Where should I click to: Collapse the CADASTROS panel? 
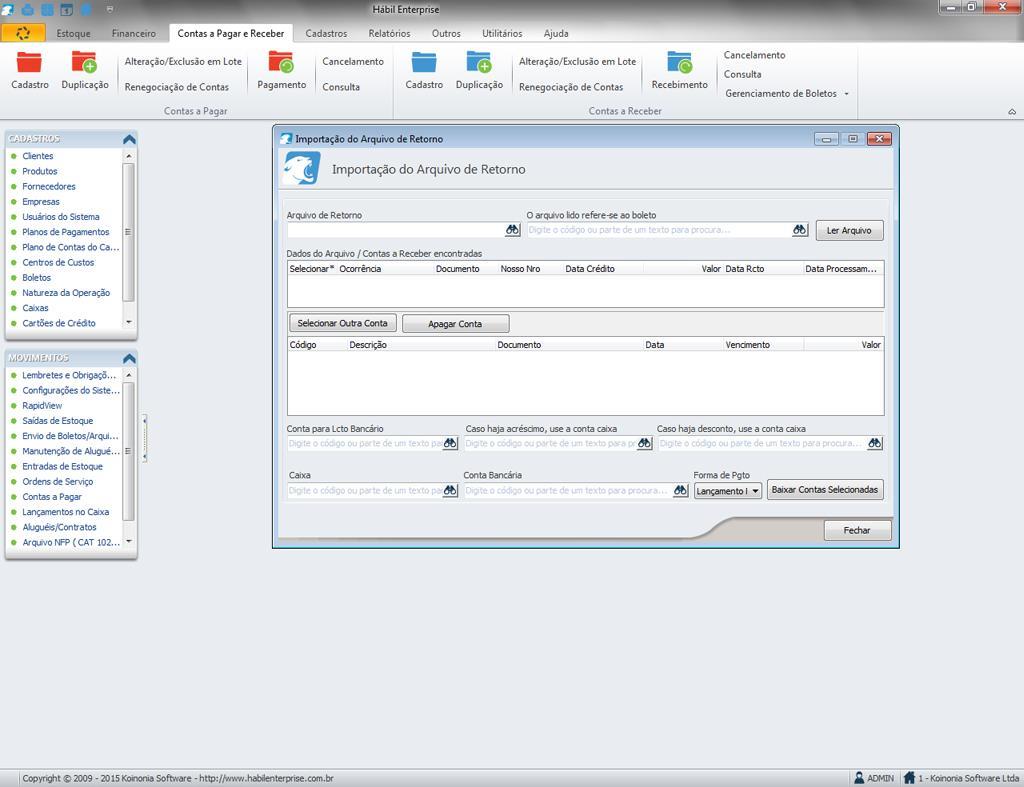tap(129, 139)
